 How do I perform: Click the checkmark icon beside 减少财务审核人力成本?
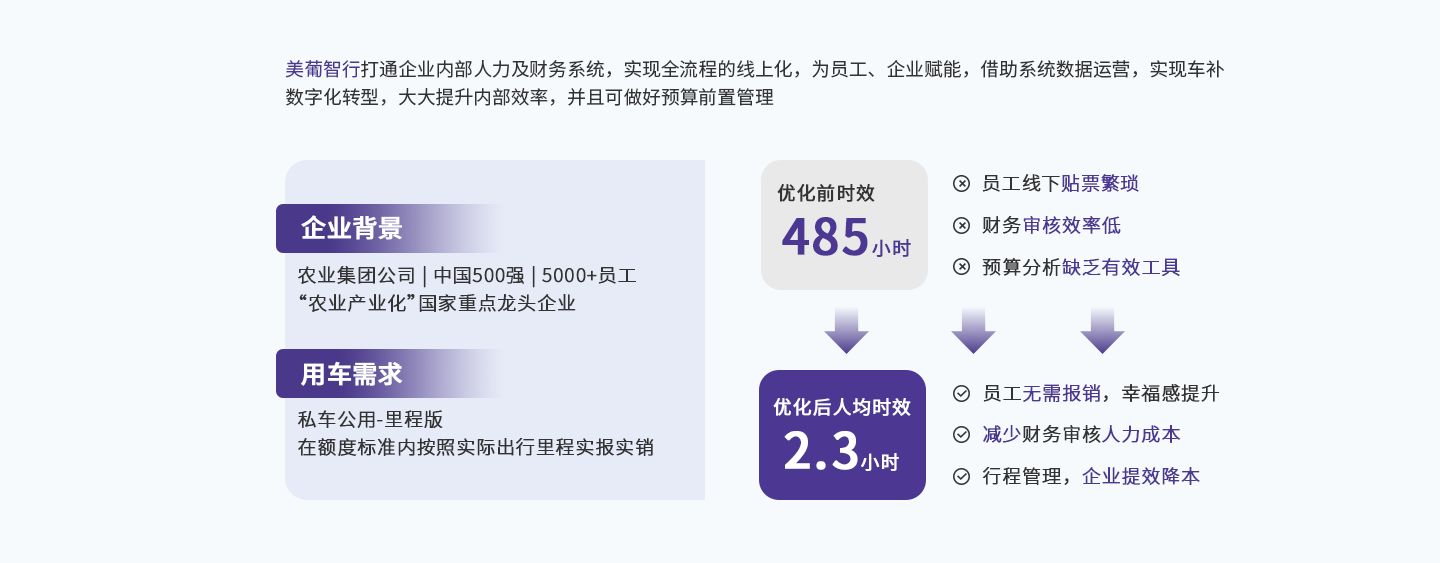(x=961, y=434)
